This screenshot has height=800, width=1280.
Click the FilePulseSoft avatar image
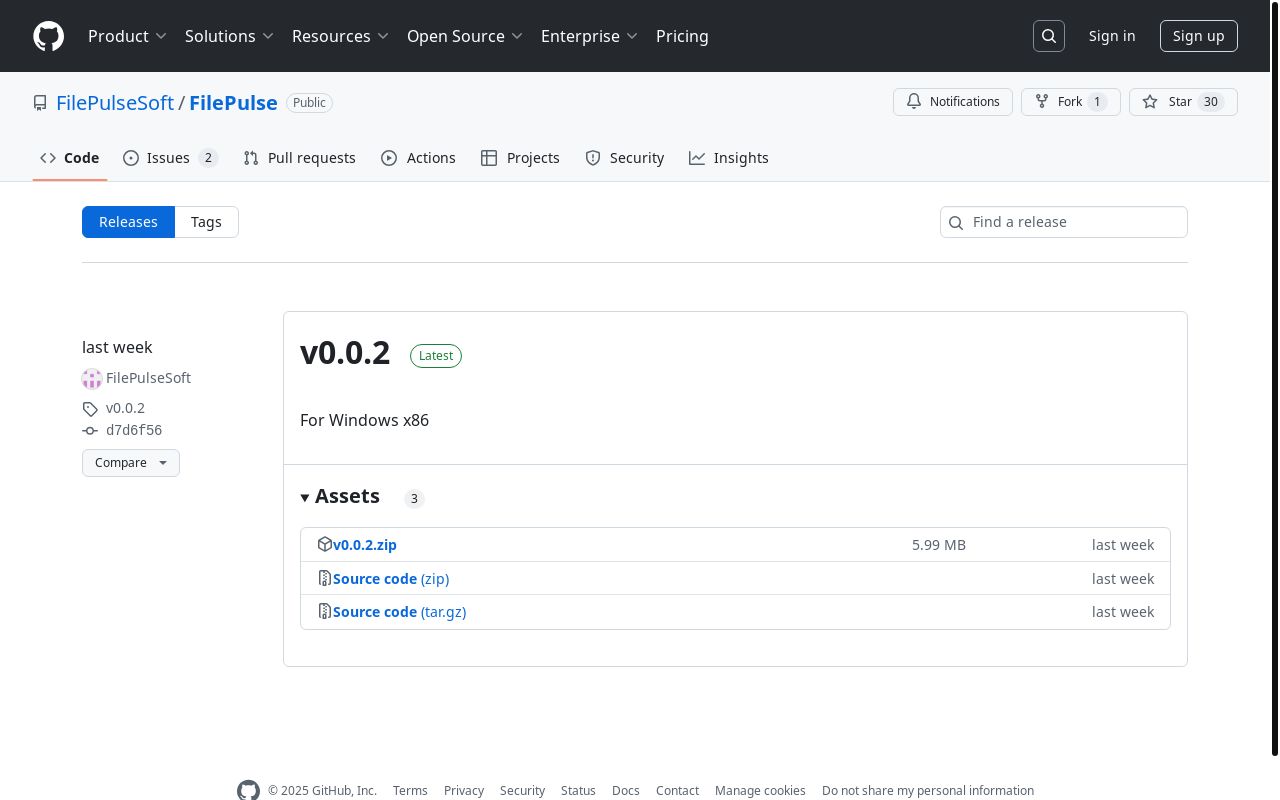point(92,378)
